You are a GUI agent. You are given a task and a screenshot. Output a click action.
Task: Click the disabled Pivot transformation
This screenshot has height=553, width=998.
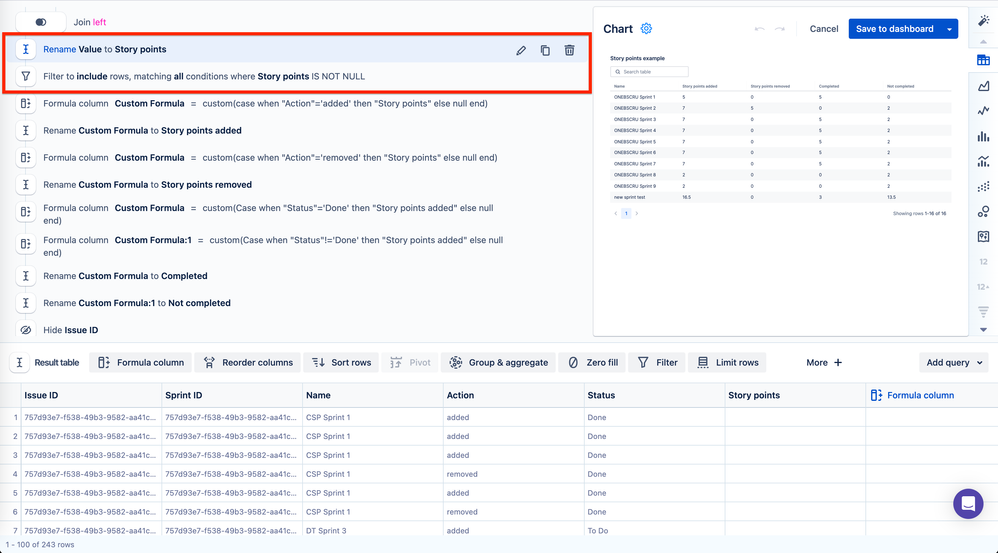(410, 363)
